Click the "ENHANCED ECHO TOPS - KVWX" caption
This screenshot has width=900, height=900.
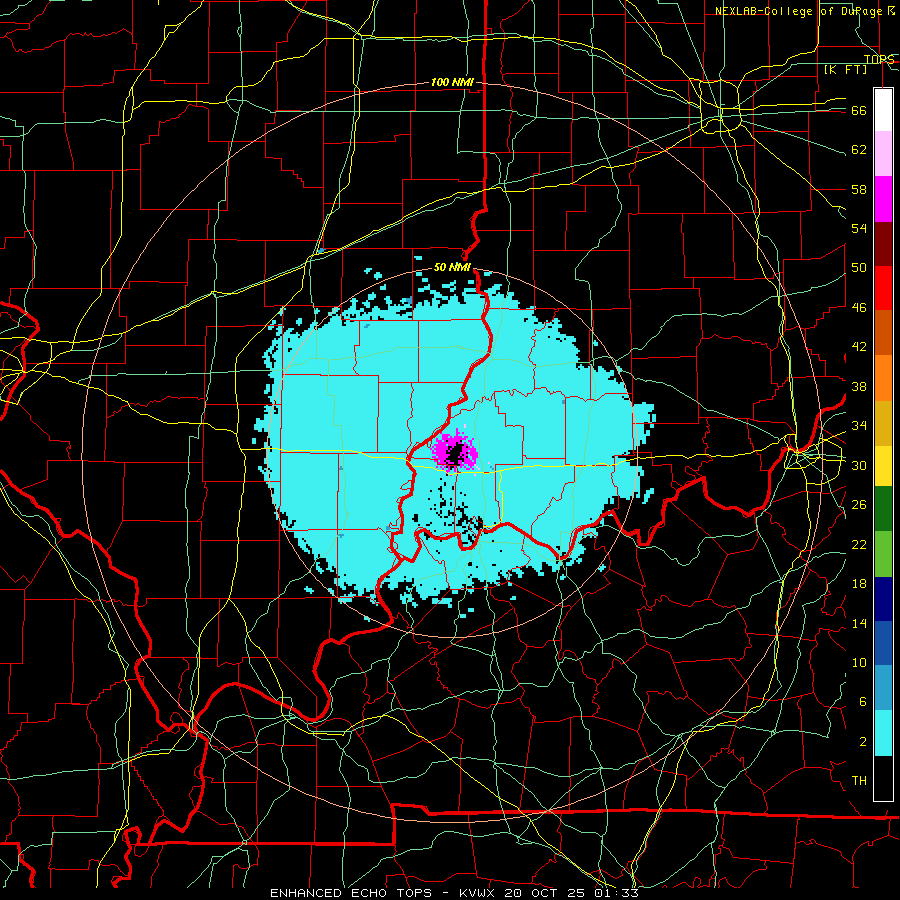(x=384, y=893)
